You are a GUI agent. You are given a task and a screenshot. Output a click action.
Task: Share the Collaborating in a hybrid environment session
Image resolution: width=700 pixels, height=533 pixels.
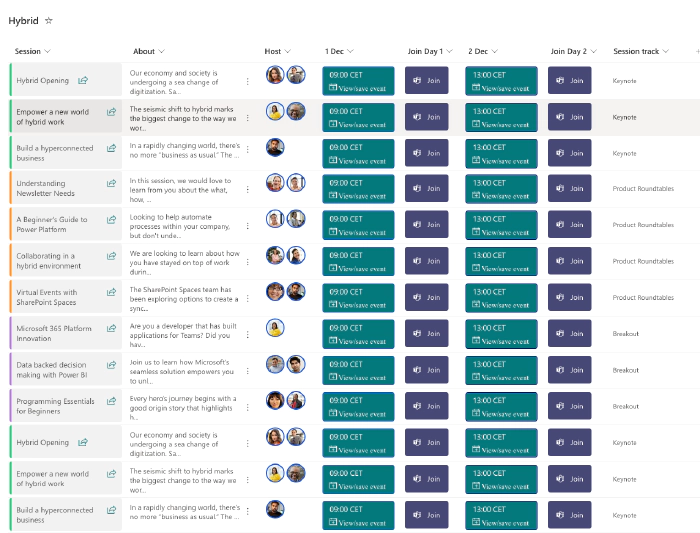coord(112,257)
